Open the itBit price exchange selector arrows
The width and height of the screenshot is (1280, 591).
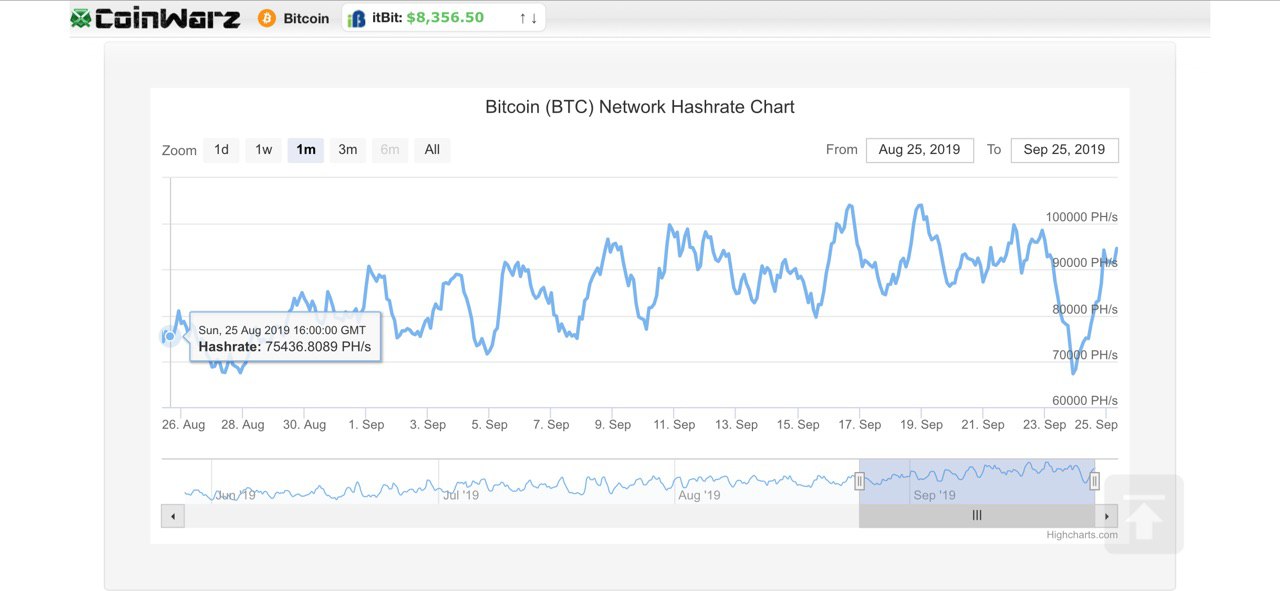click(528, 18)
